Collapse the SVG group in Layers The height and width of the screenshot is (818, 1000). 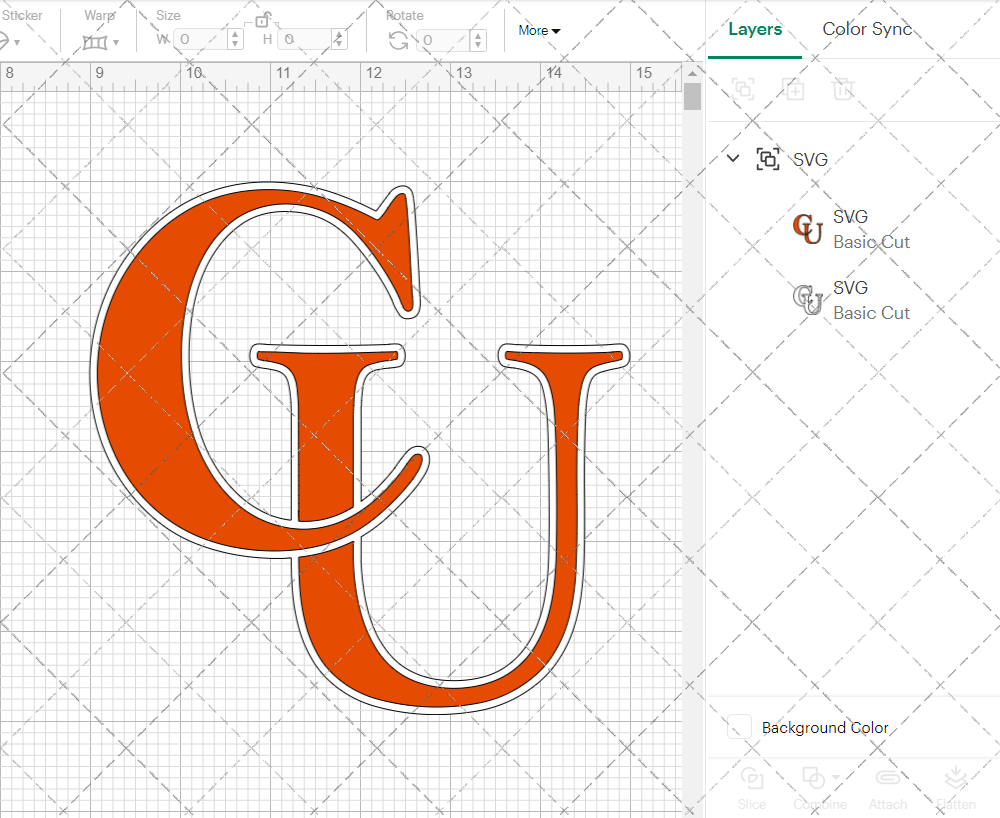click(733, 158)
